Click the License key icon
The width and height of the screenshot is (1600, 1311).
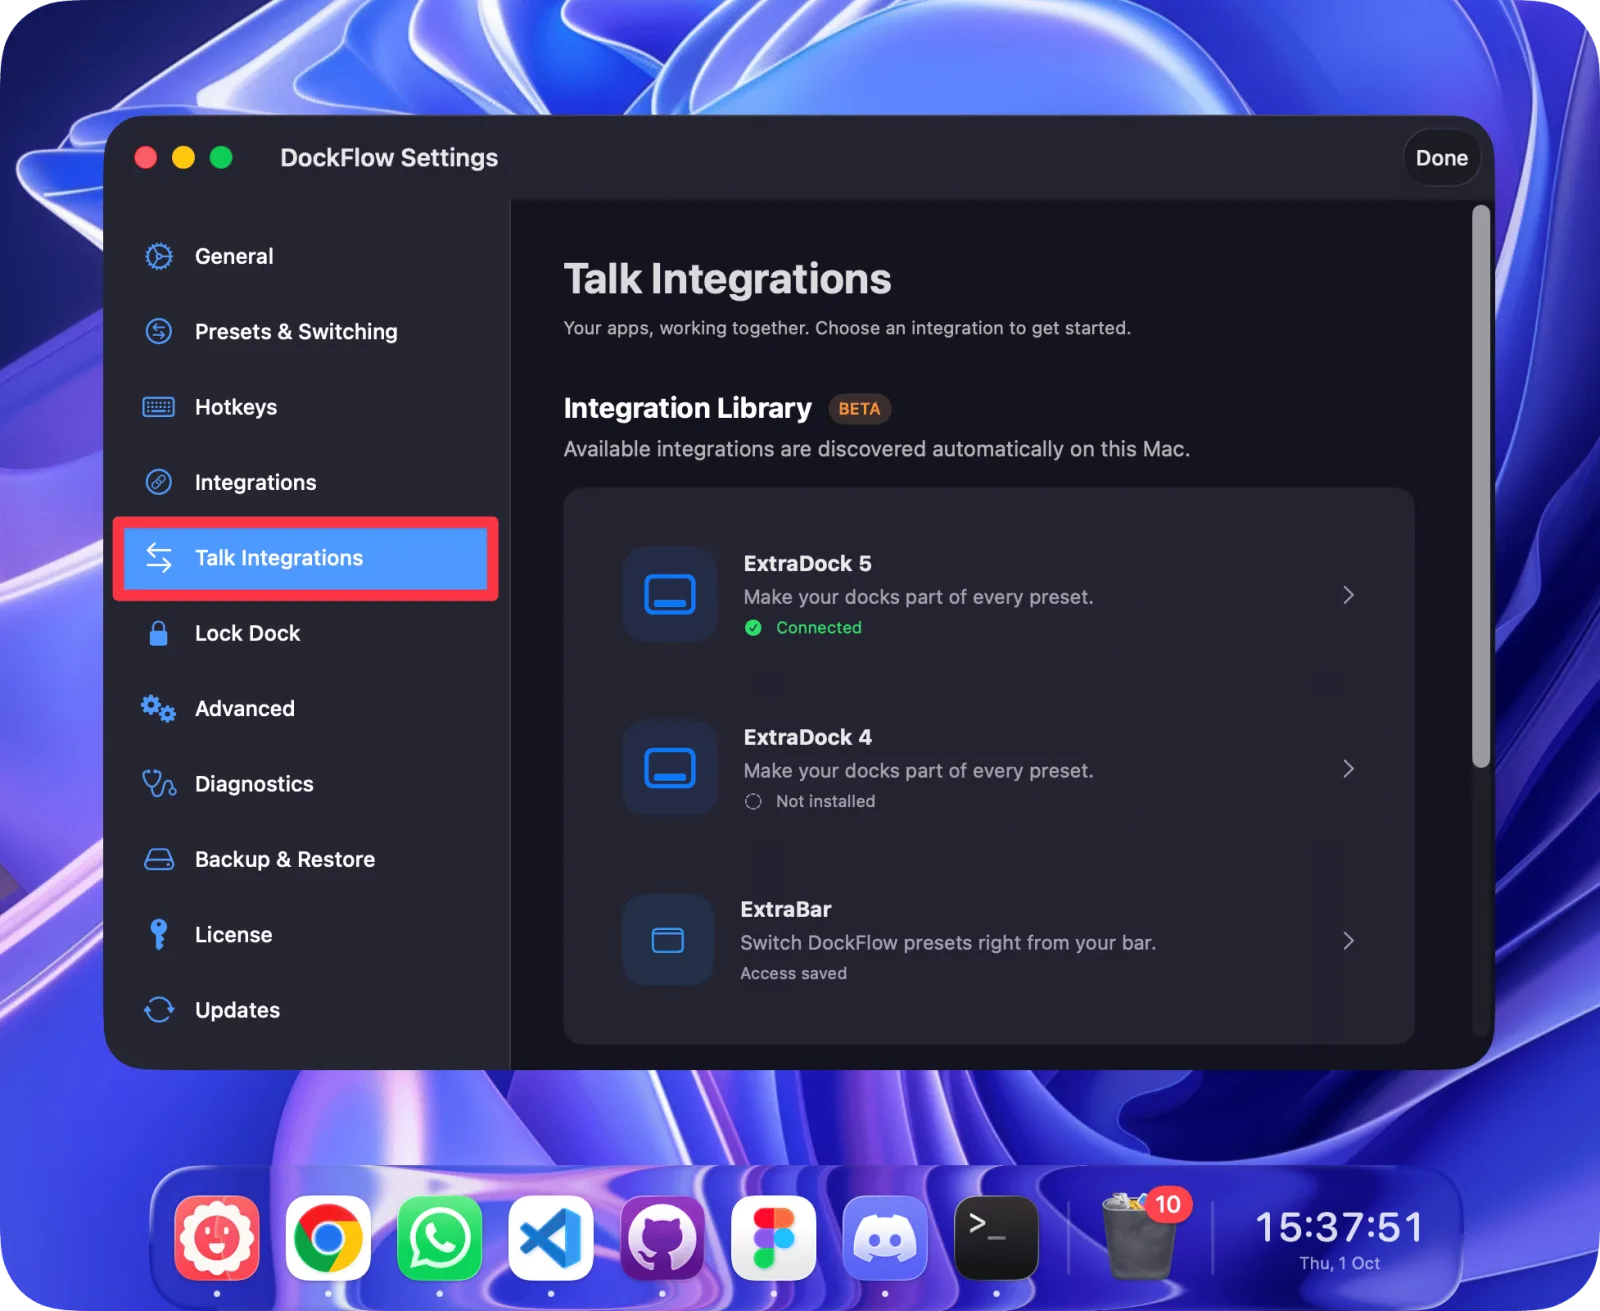pos(159,934)
